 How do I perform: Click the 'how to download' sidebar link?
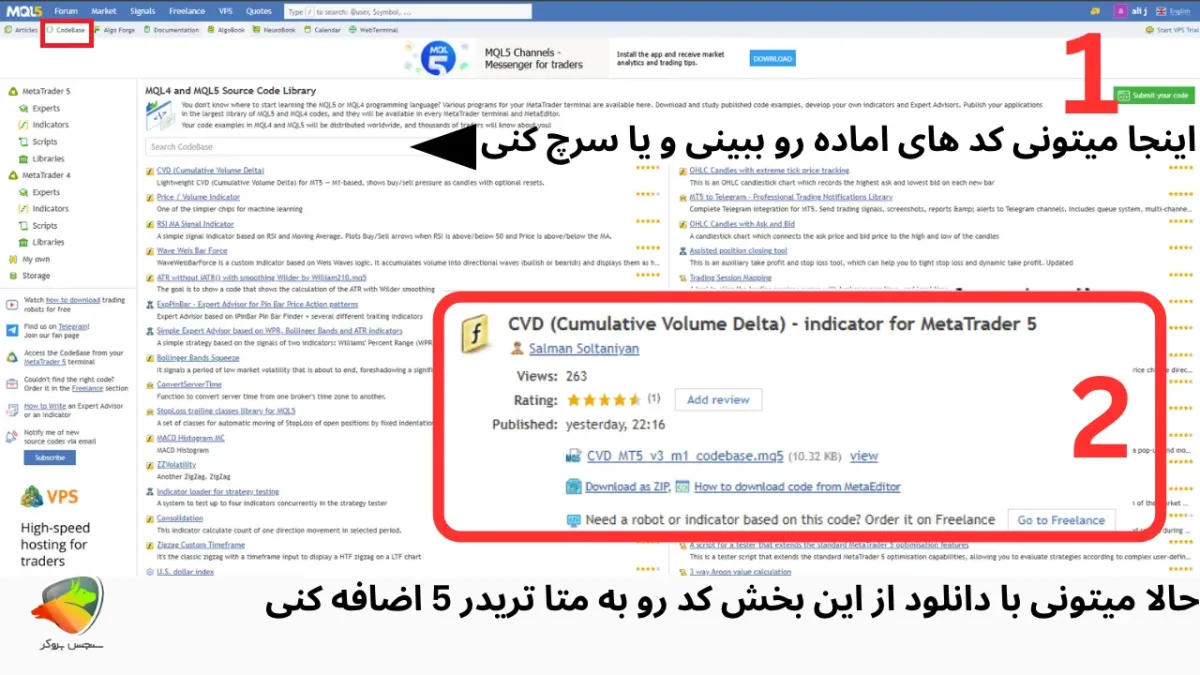tap(72, 300)
